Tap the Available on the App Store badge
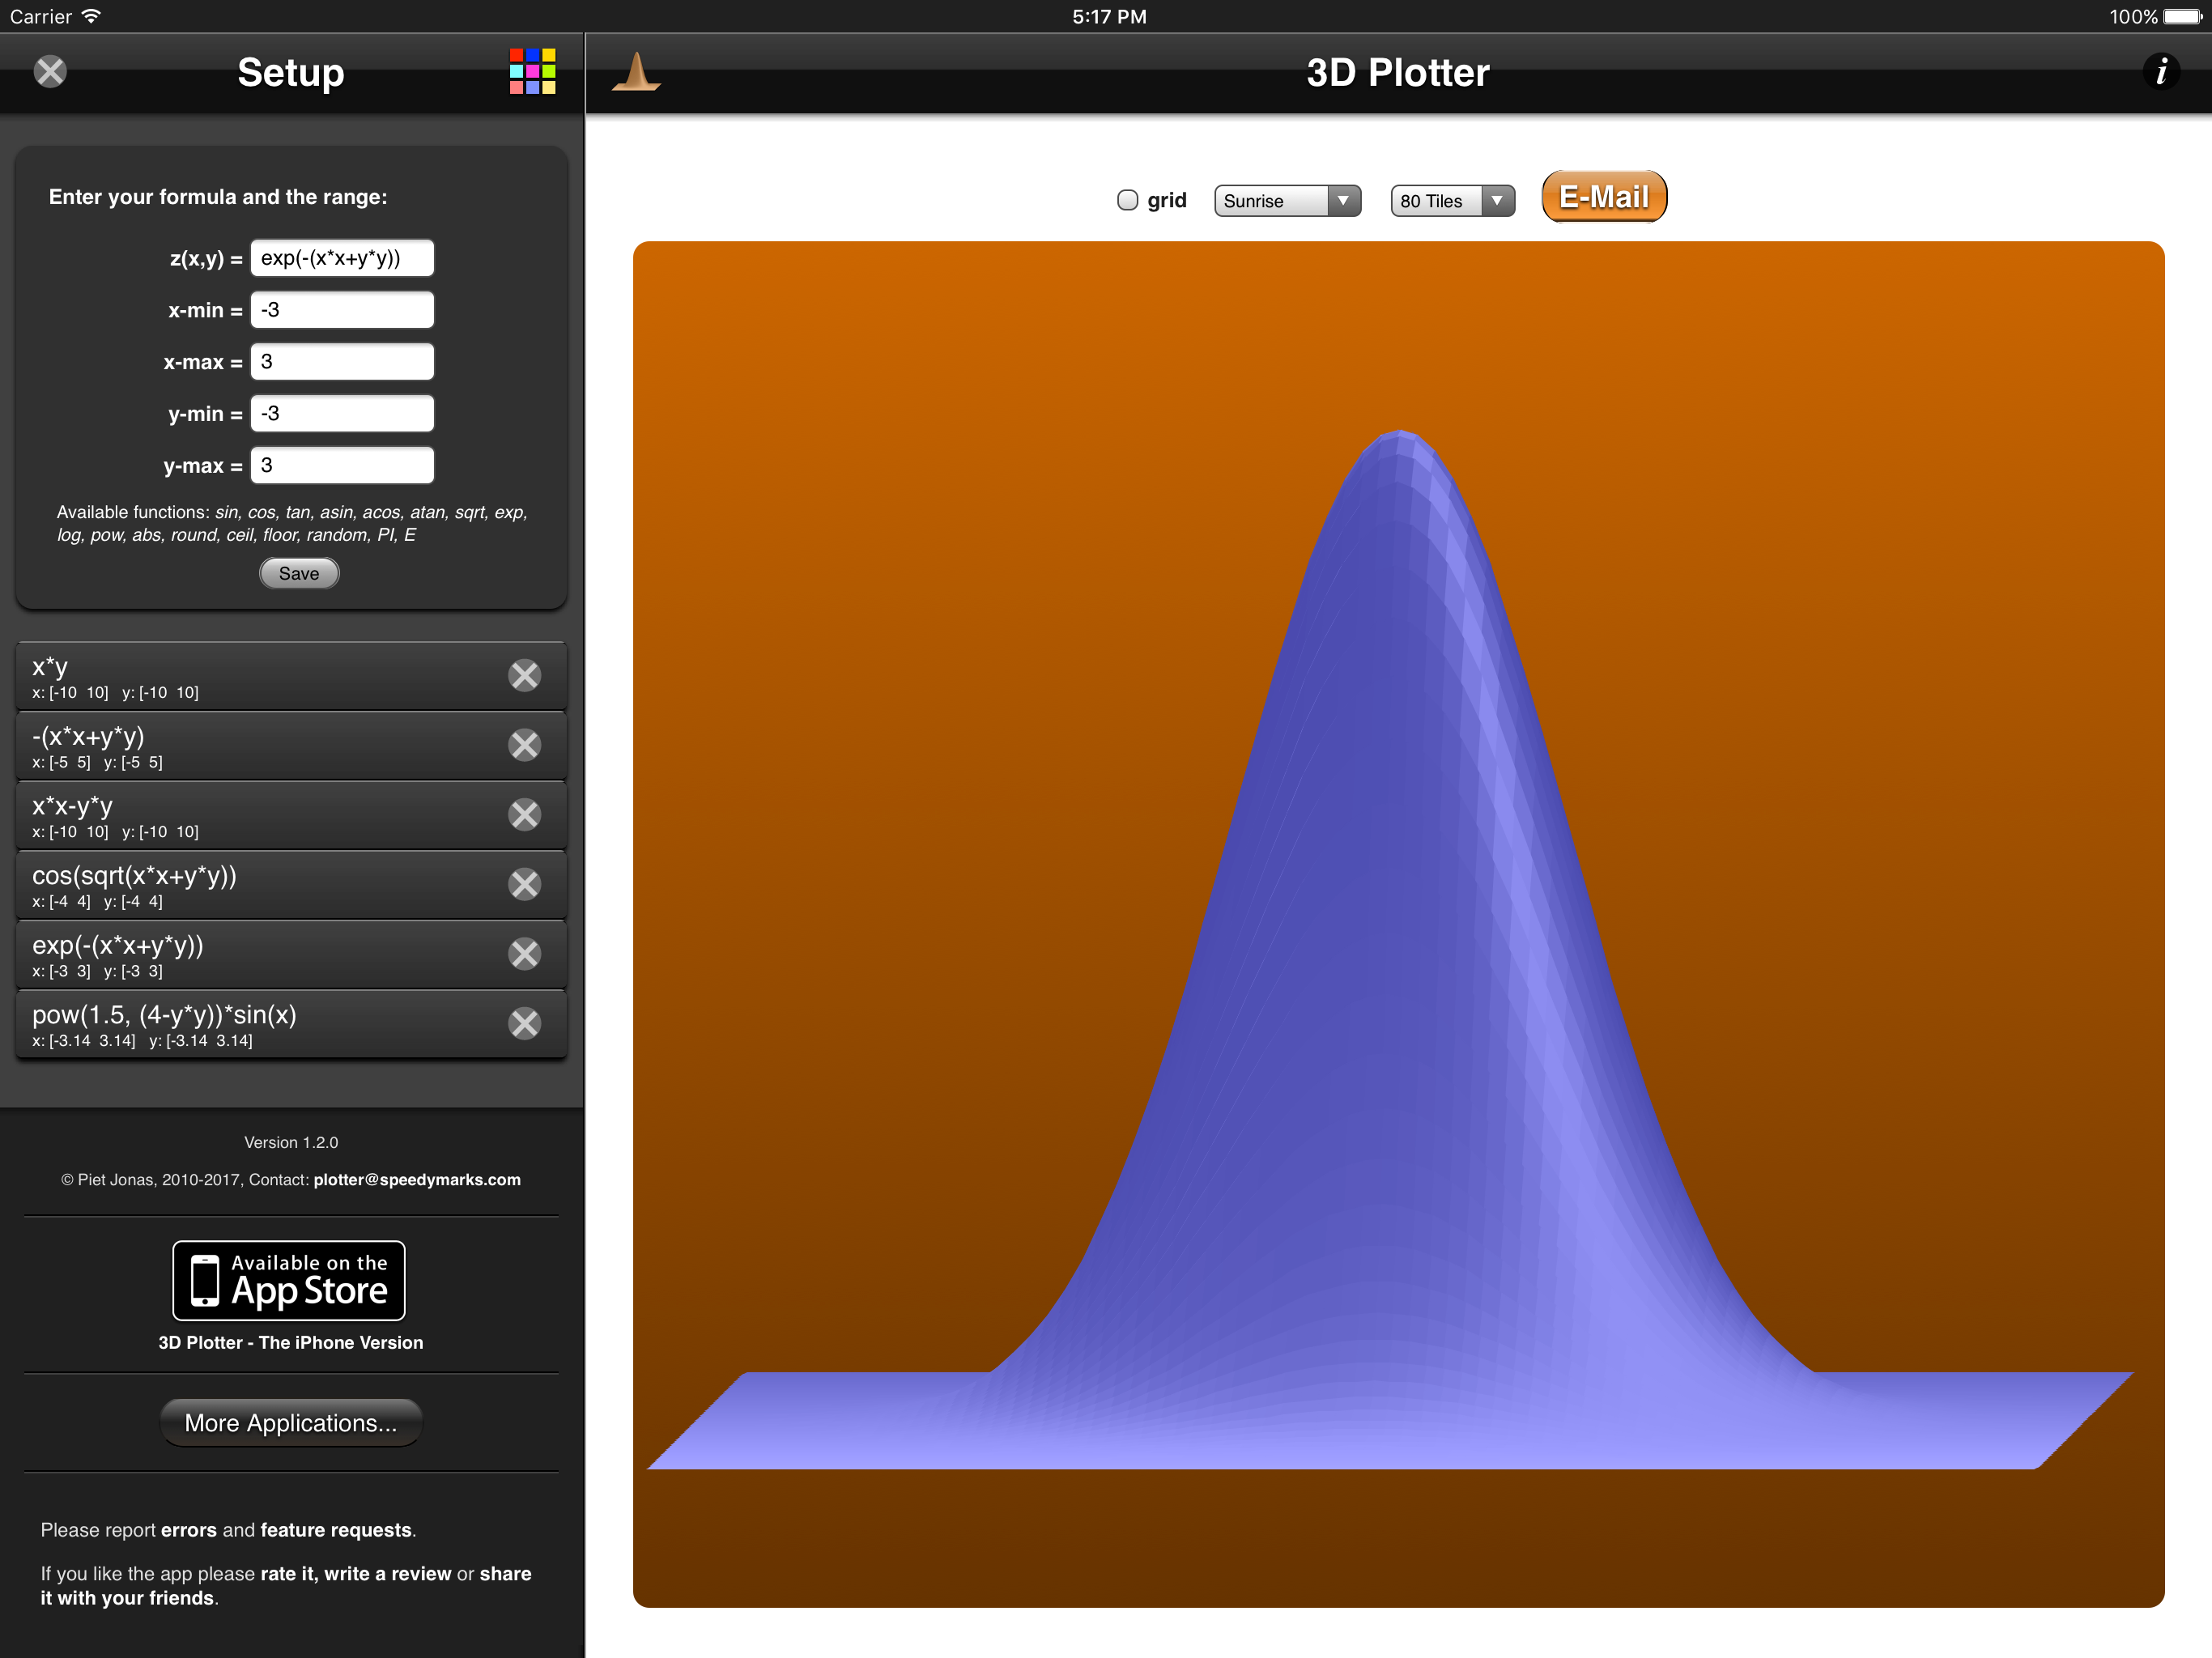 coord(289,1280)
